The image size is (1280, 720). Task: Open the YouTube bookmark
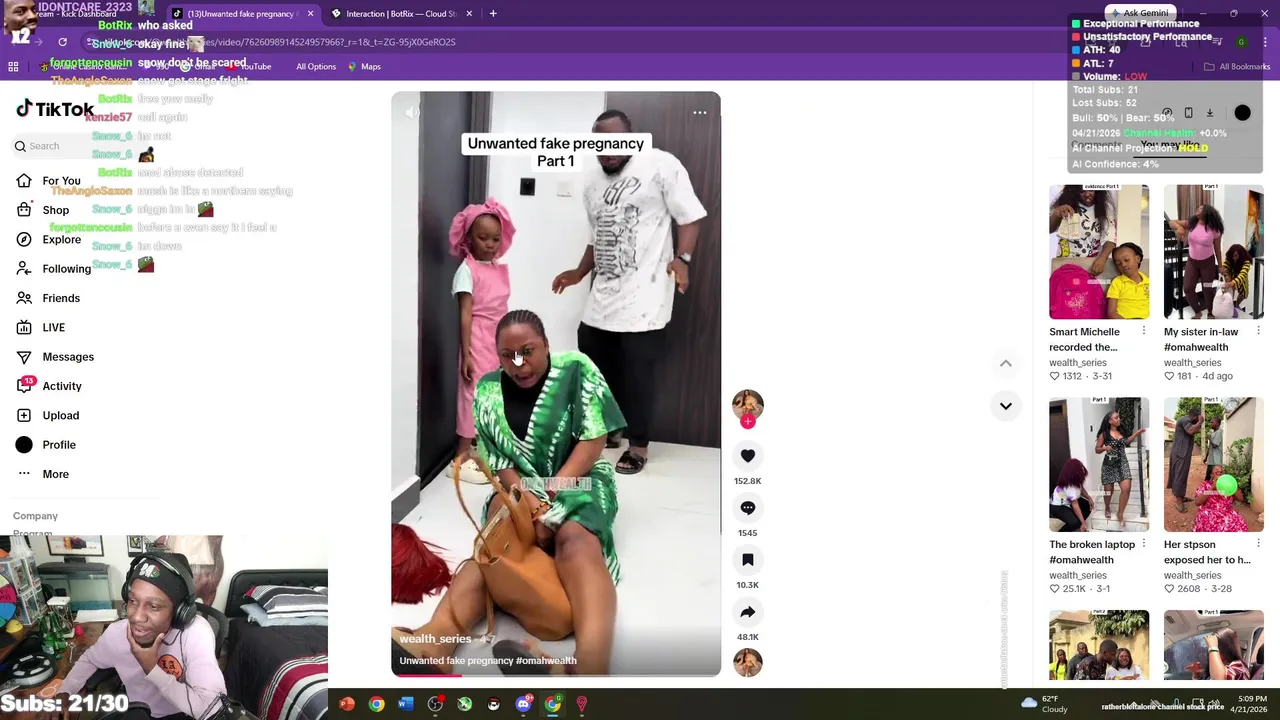(248, 67)
